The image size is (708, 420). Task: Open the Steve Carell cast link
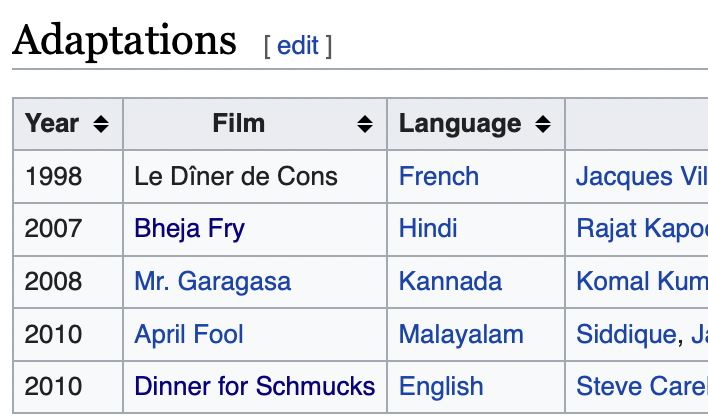coord(641,386)
